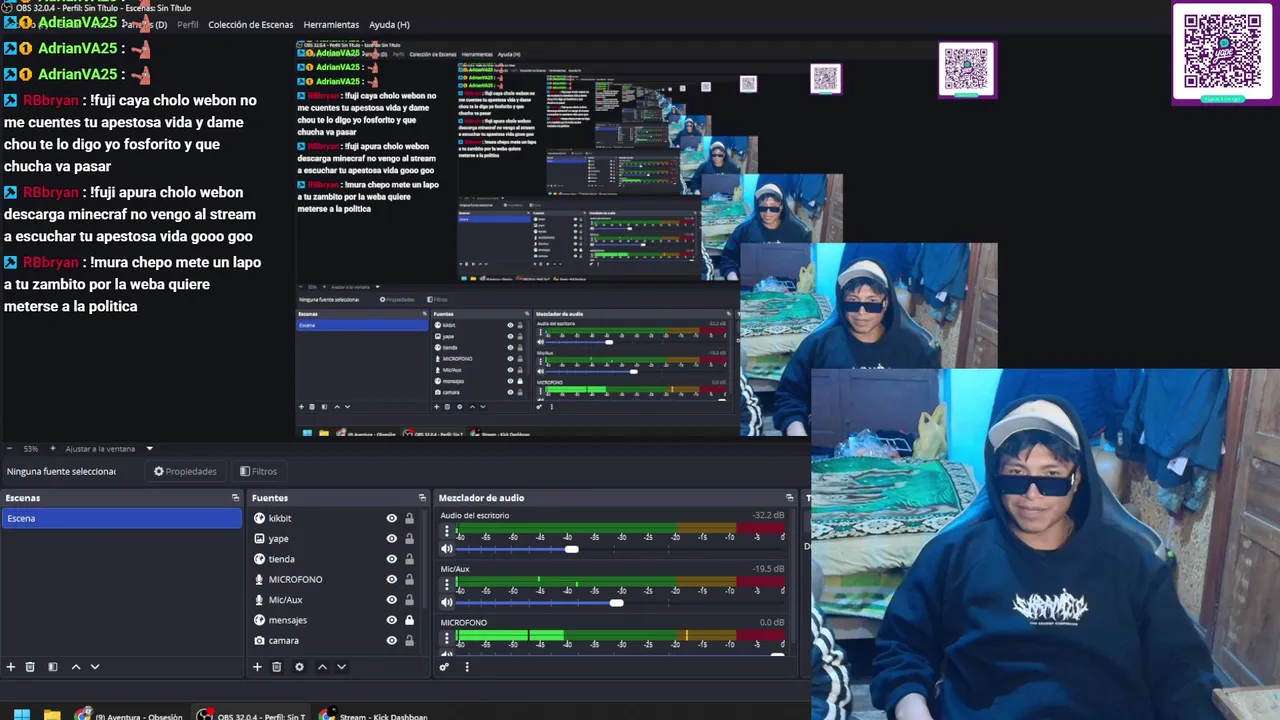Open Mic/Aux channel three-dot options
This screenshot has width=1280, height=720.
tap(447, 585)
